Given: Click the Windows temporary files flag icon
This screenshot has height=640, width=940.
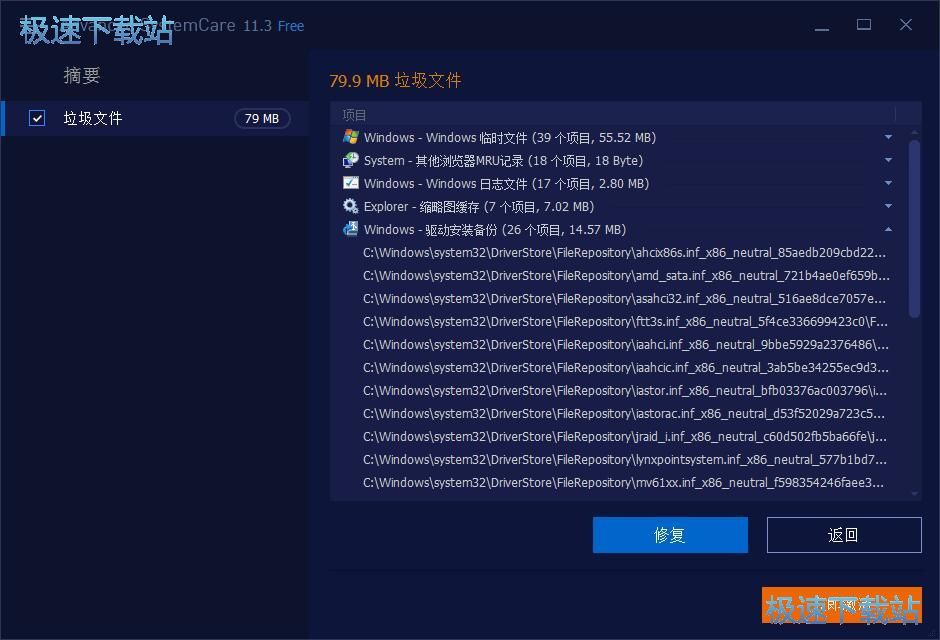Looking at the screenshot, I should [351, 137].
